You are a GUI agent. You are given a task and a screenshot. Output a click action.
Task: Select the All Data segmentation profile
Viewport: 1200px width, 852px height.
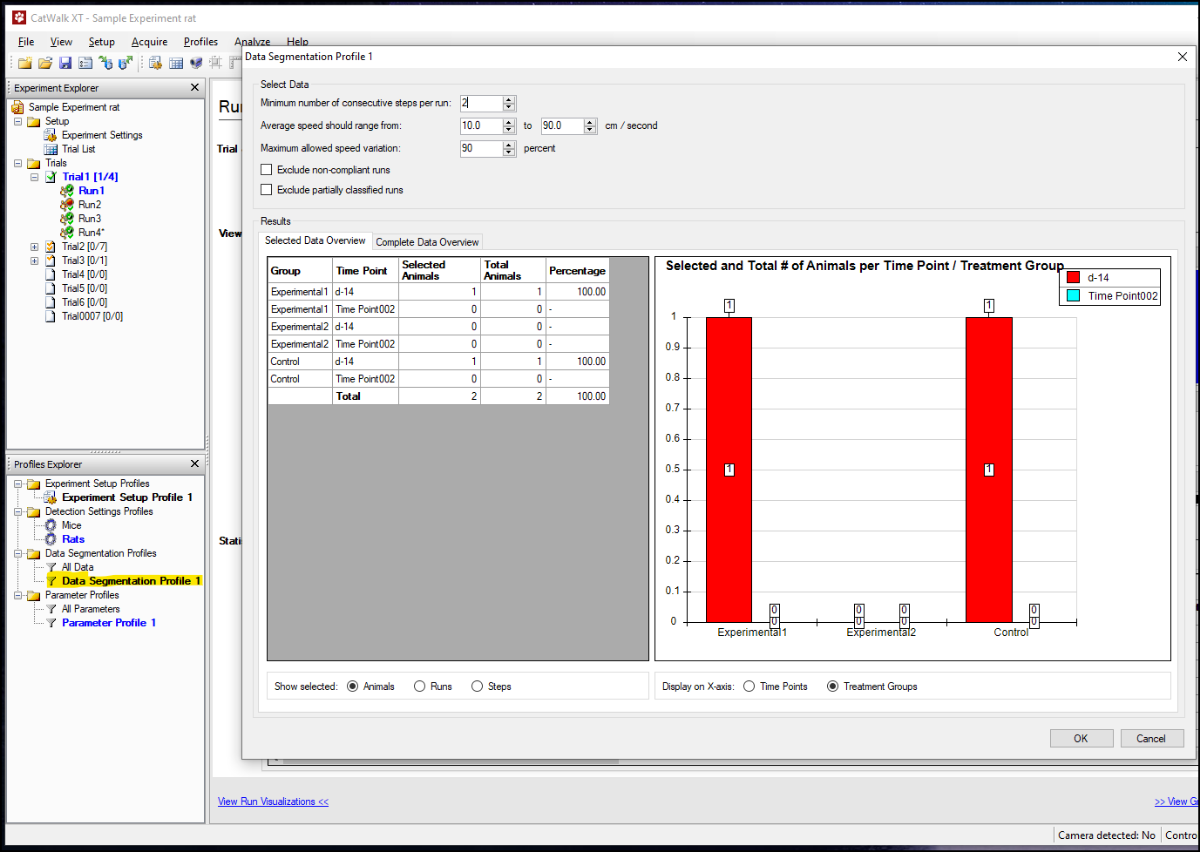(x=77, y=567)
